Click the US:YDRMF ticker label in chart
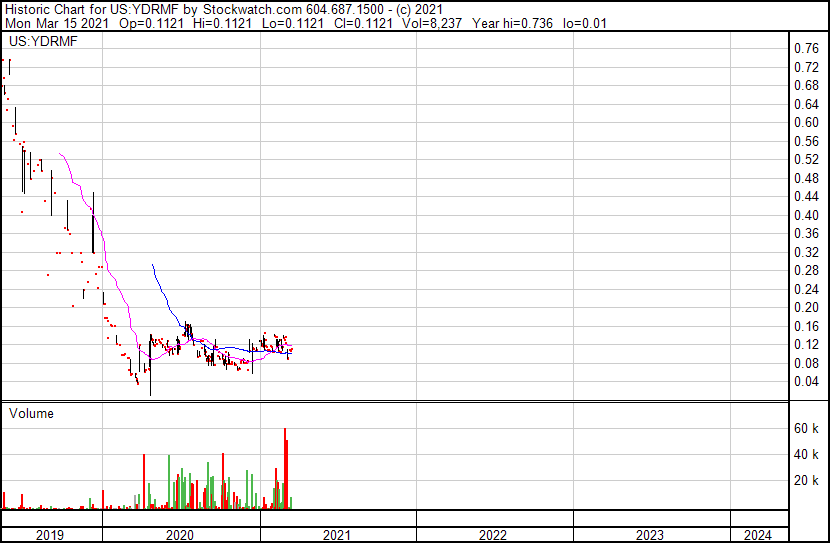The width and height of the screenshot is (830, 543). point(41,42)
